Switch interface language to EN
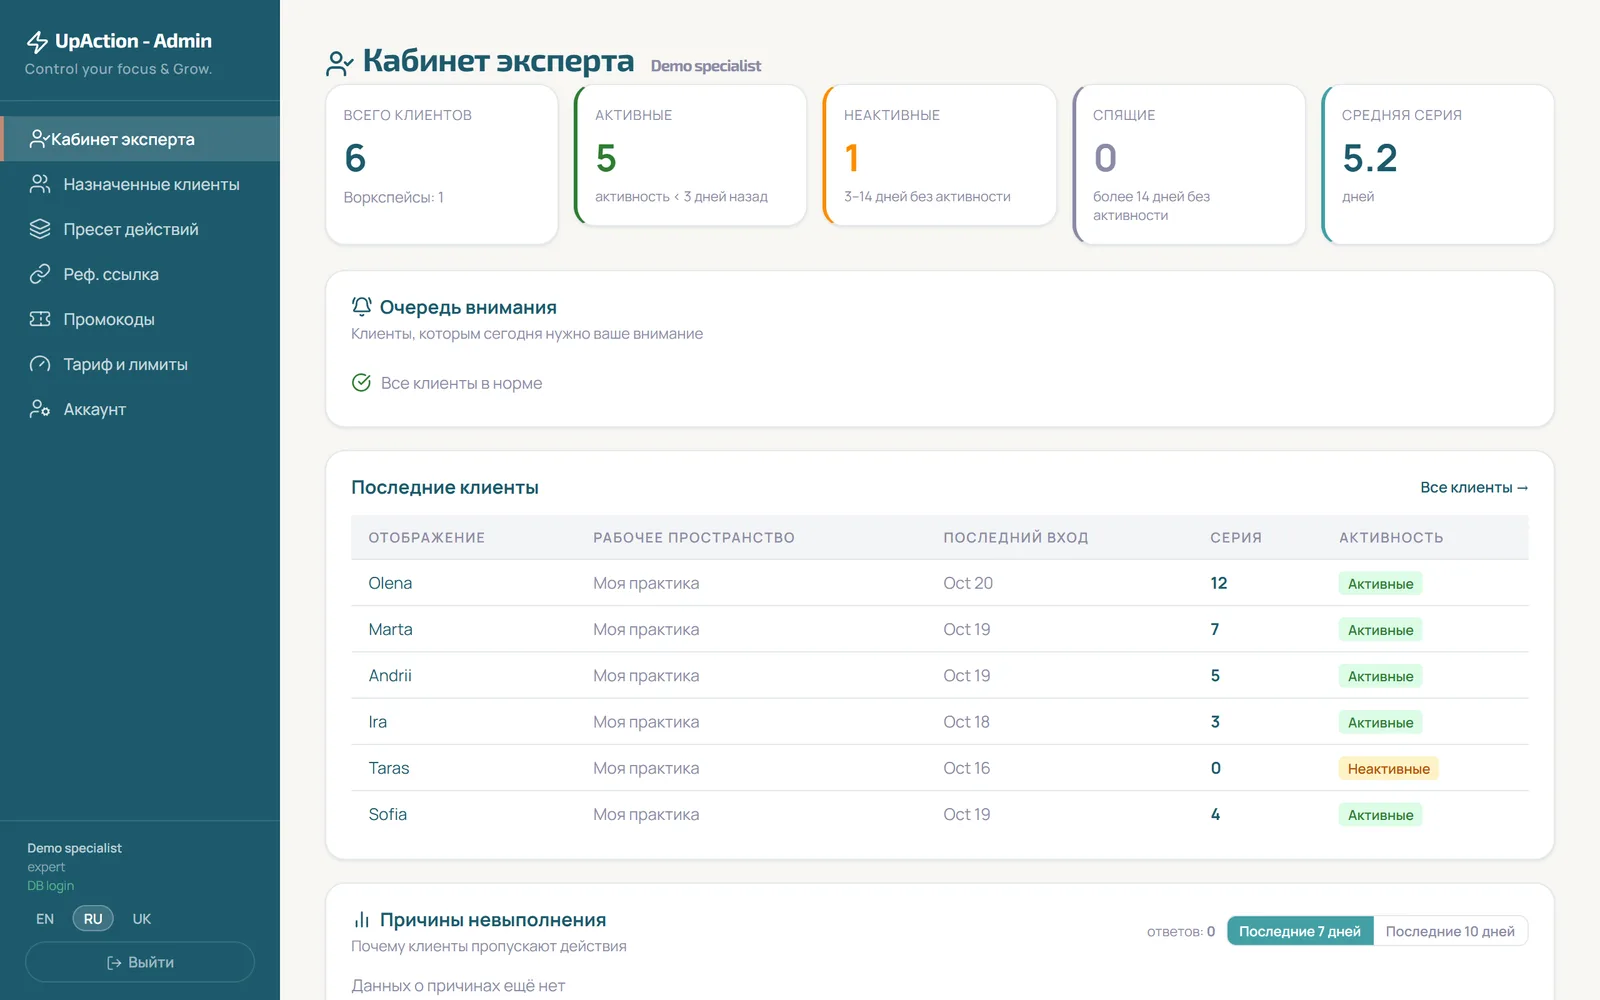1600x1000 pixels. (45, 919)
